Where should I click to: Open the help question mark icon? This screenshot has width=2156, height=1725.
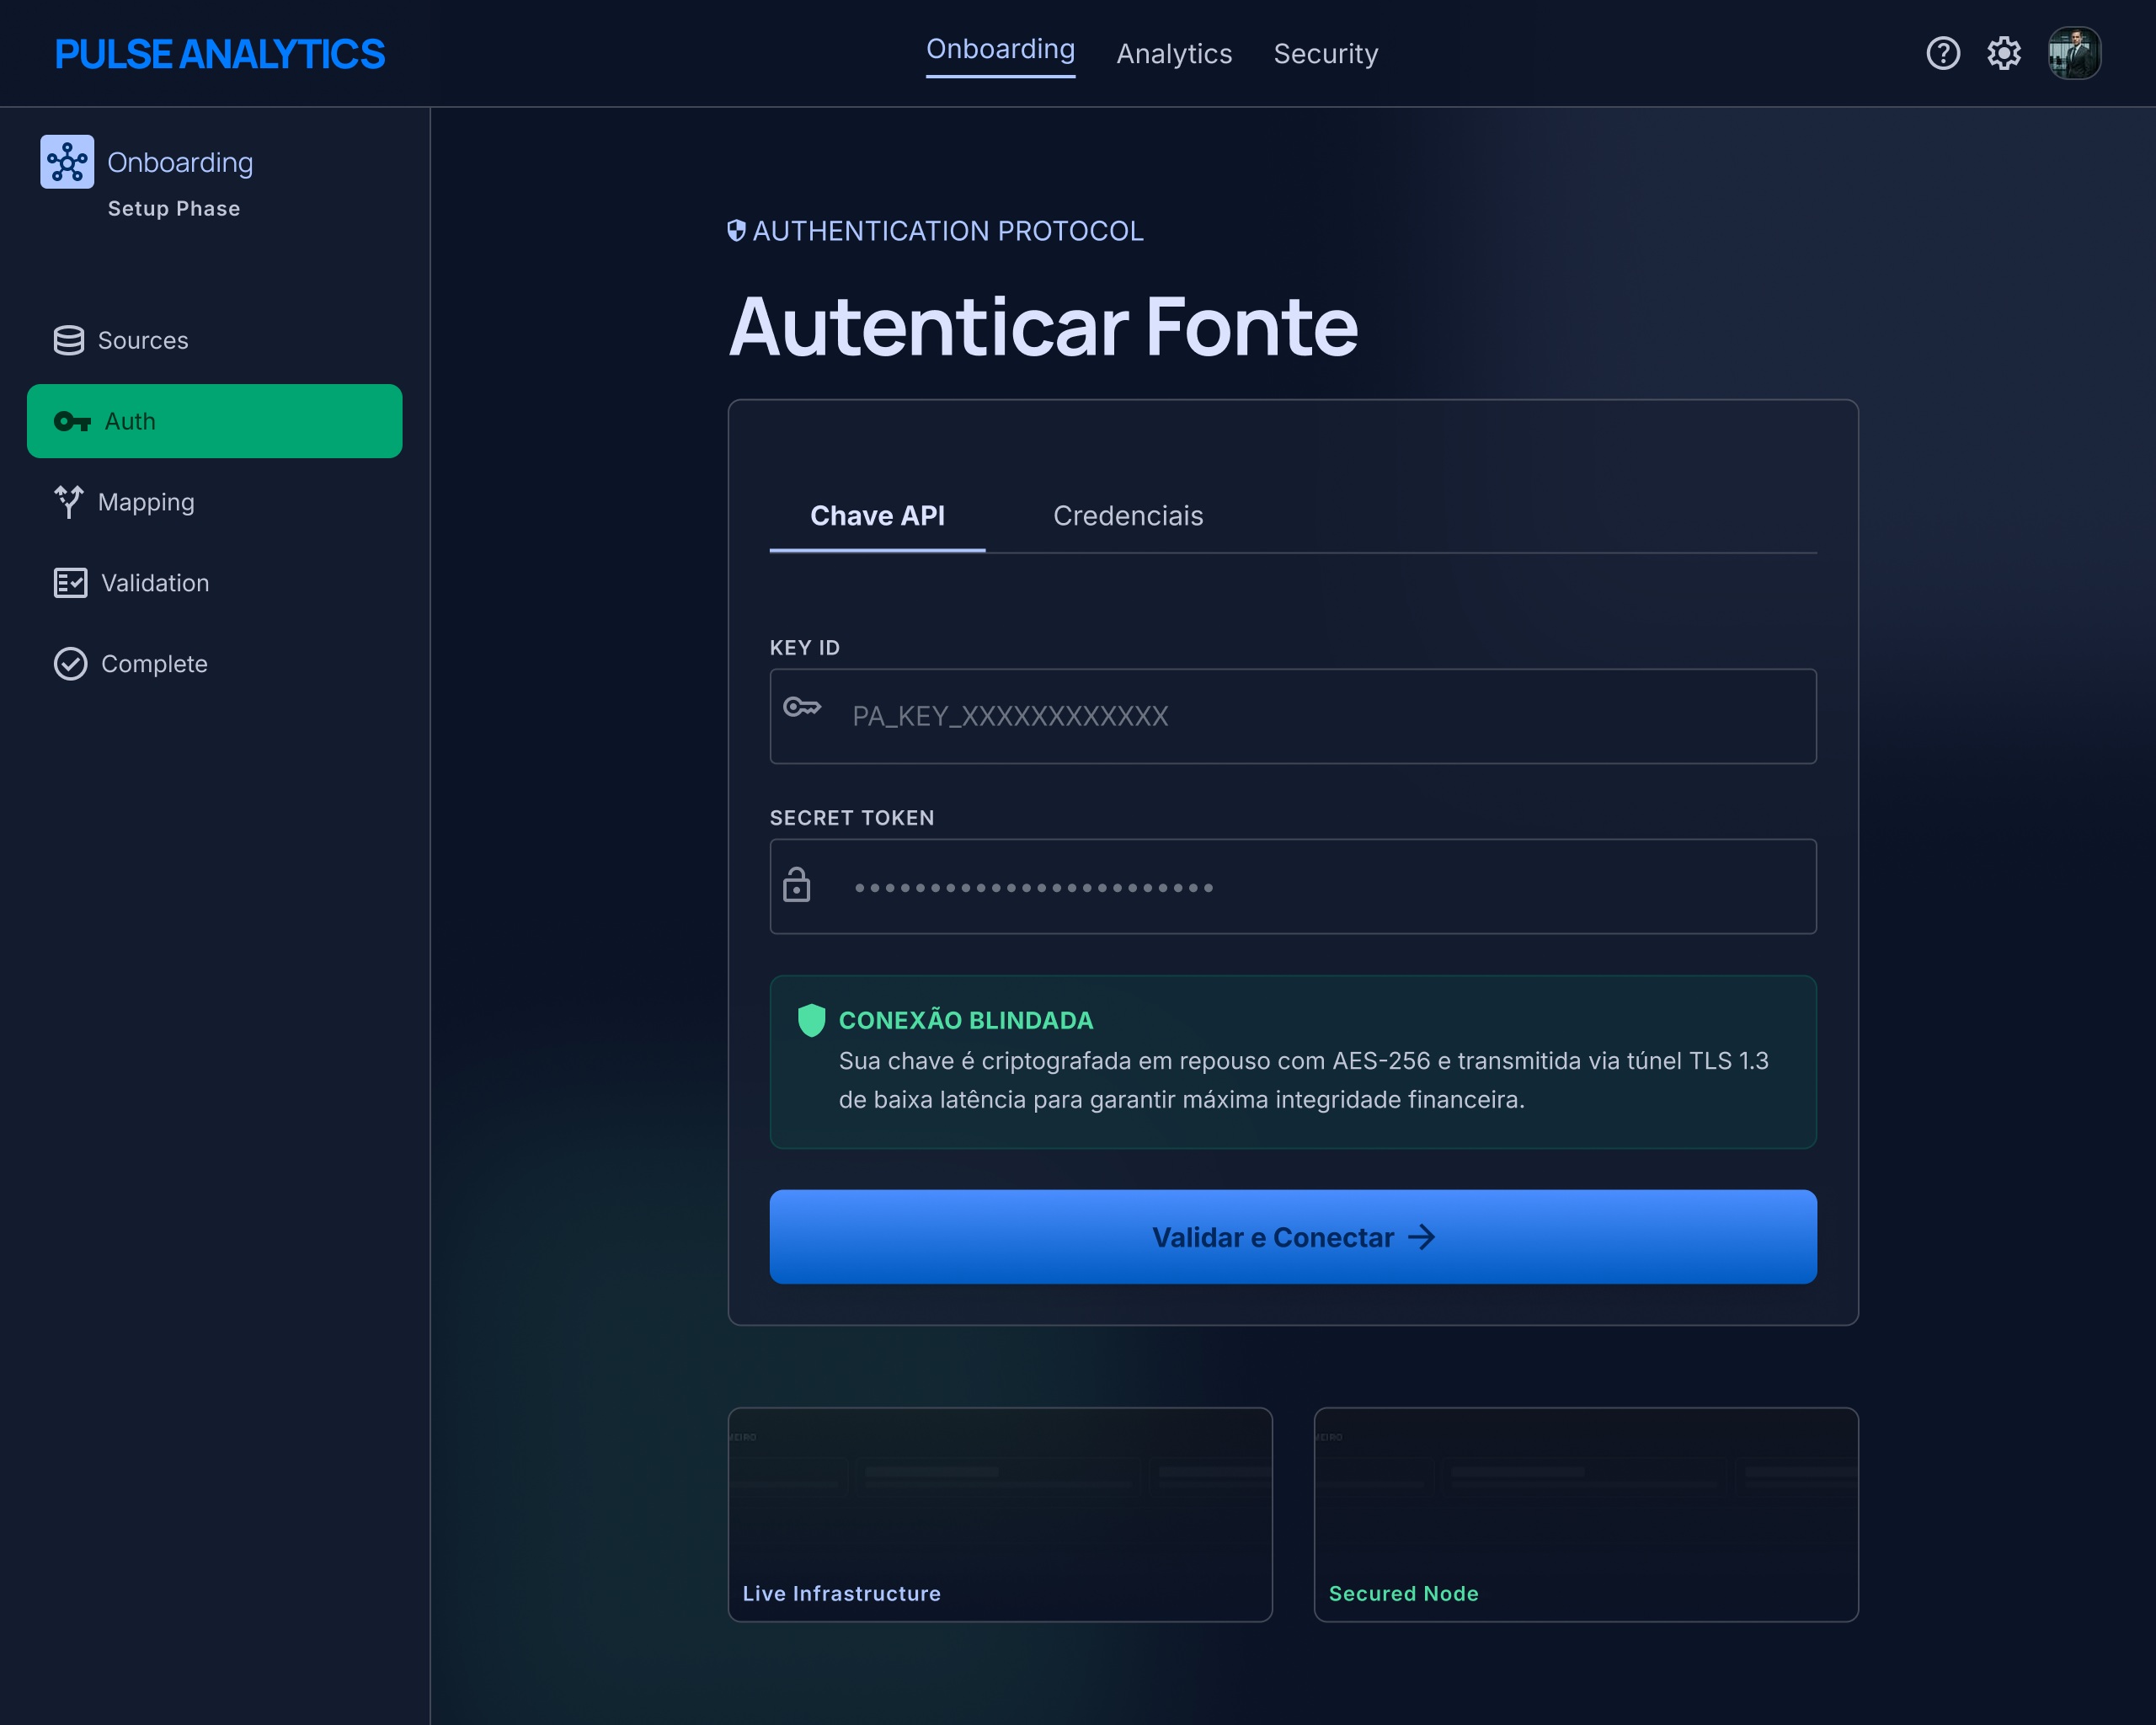1943,53
